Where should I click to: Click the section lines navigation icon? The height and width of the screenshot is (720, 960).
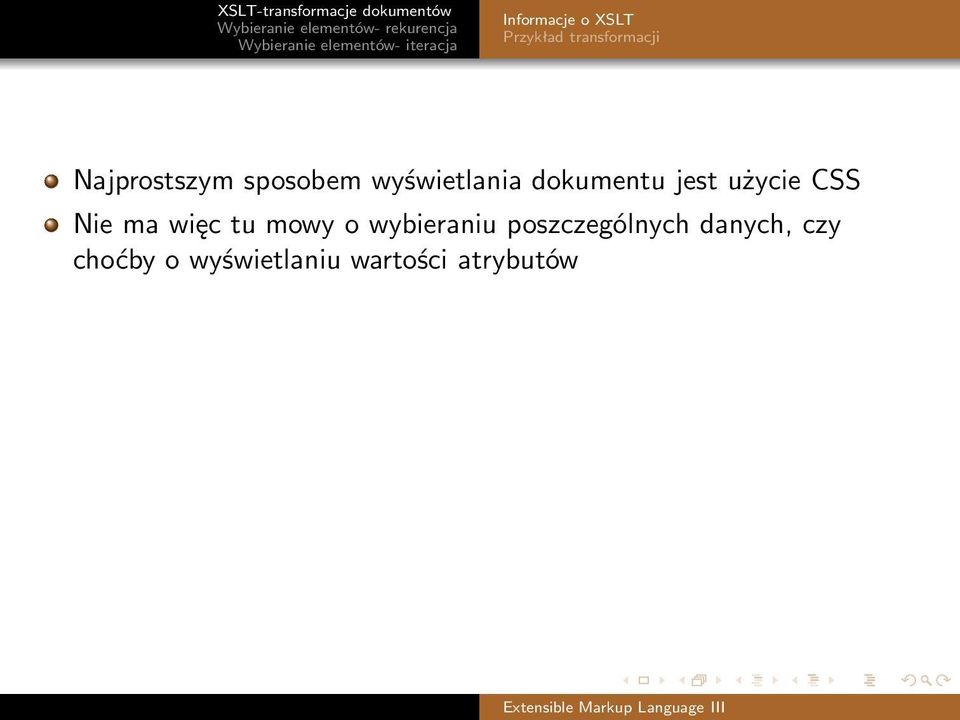pyautogui.click(x=814, y=680)
